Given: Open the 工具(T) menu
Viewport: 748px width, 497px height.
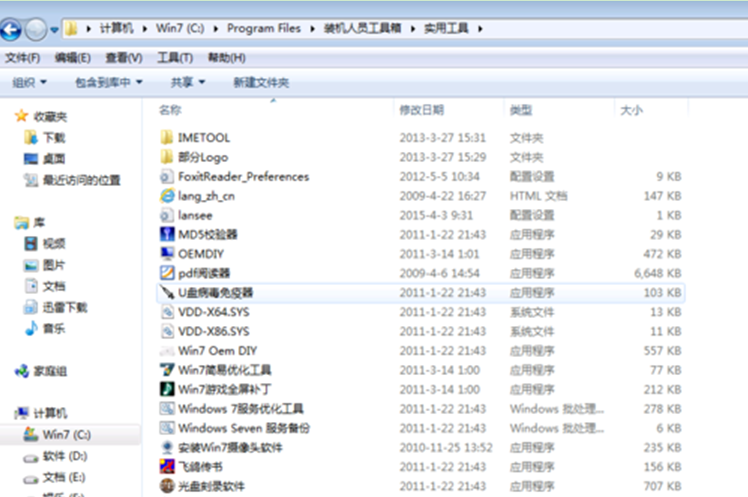Looking at the screenshot, I should click(x=175, y=58).
